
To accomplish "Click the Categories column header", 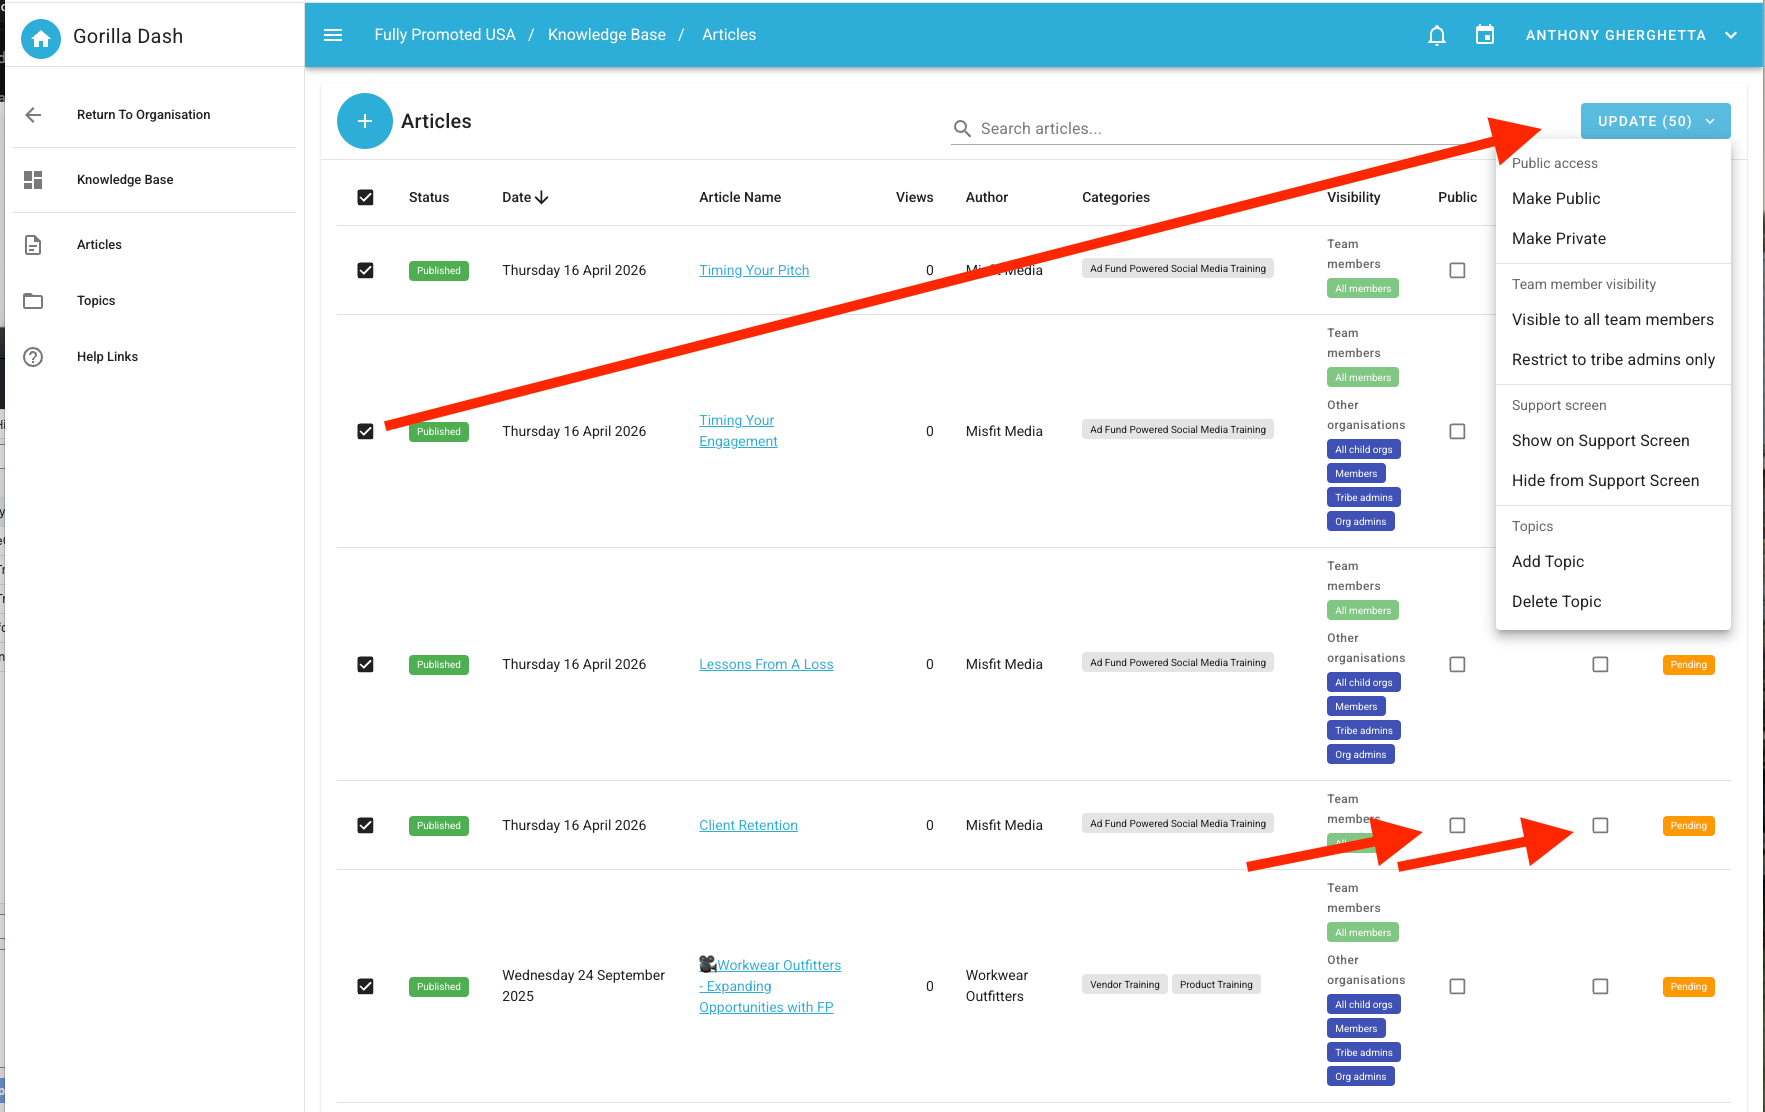I will [x=1116, y=198].
